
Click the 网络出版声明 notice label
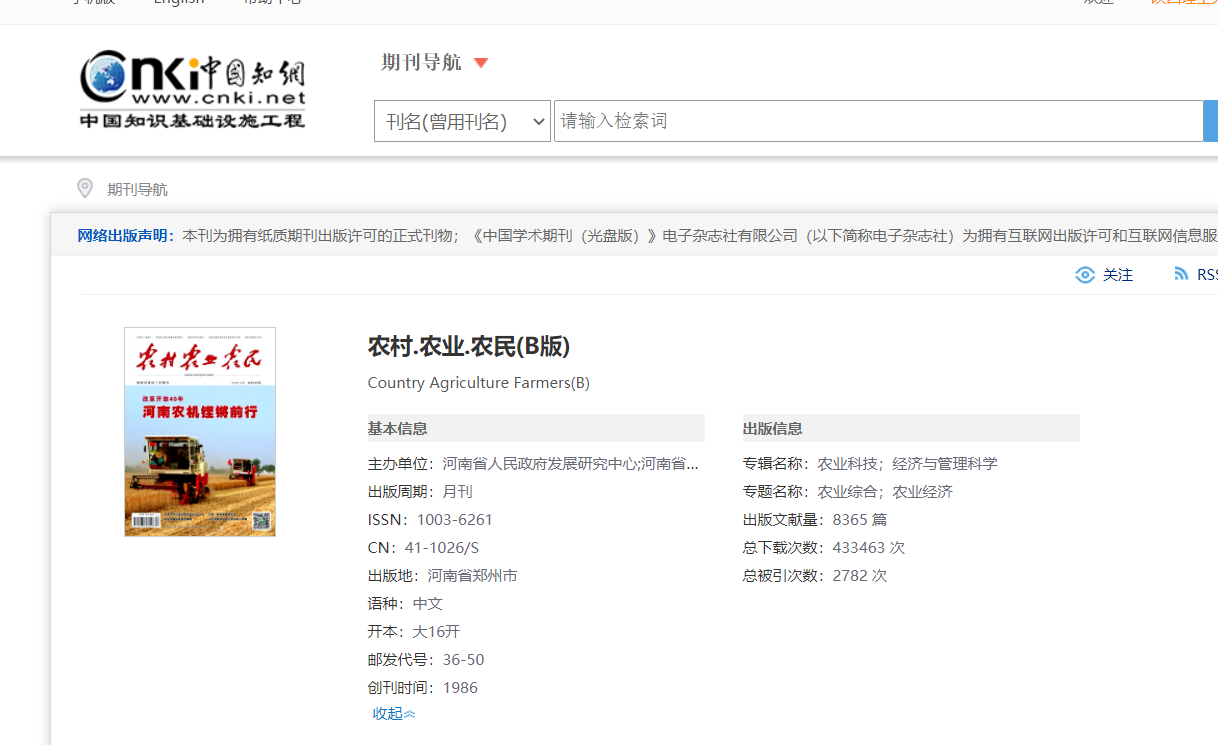(126, 236)
